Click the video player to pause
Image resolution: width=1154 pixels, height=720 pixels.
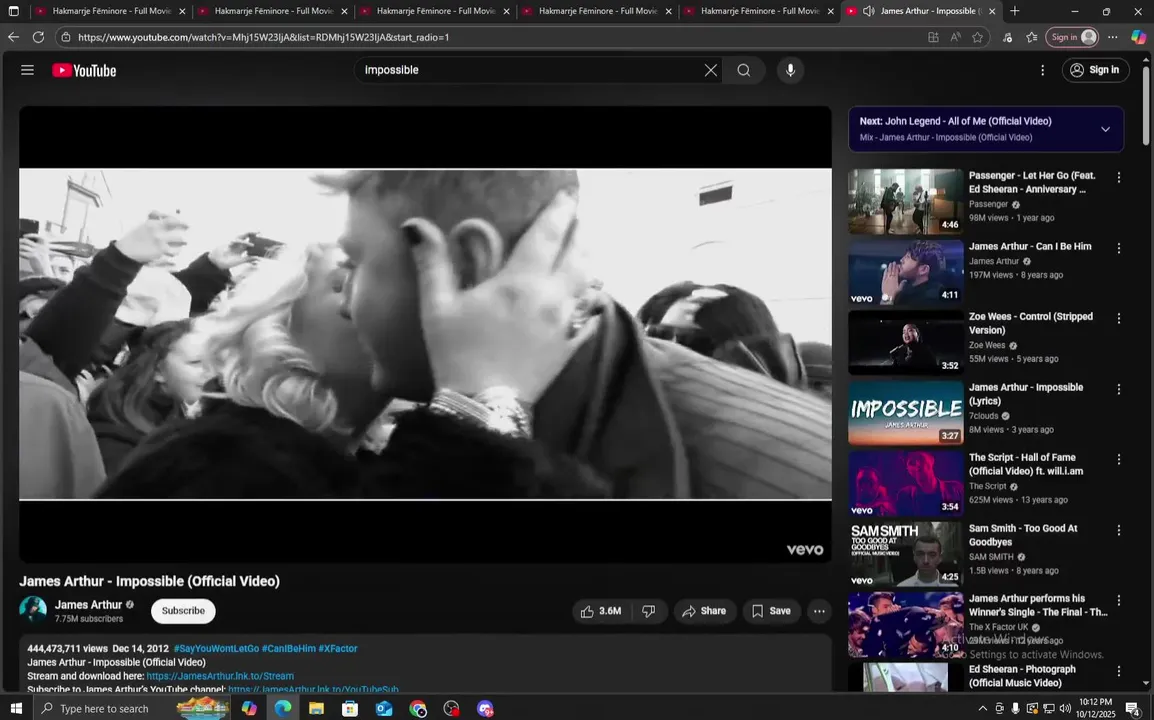tap(425, 334)
